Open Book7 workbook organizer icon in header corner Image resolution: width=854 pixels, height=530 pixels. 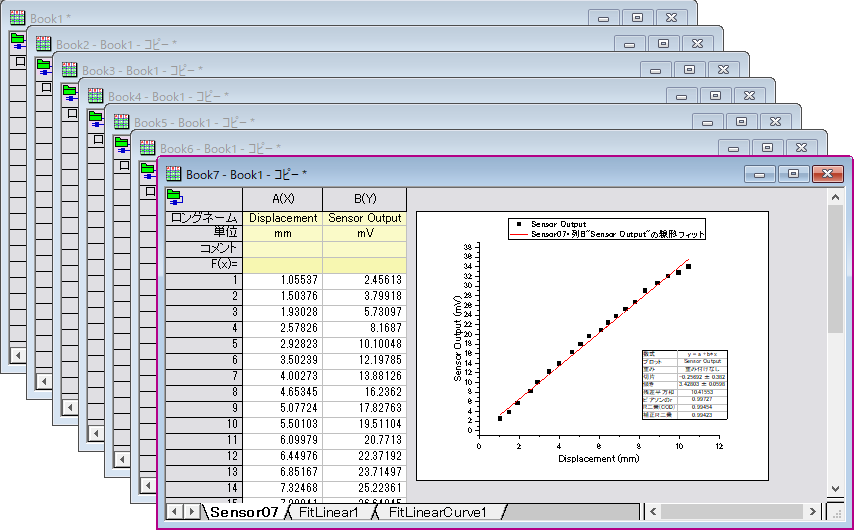(174, 197)
